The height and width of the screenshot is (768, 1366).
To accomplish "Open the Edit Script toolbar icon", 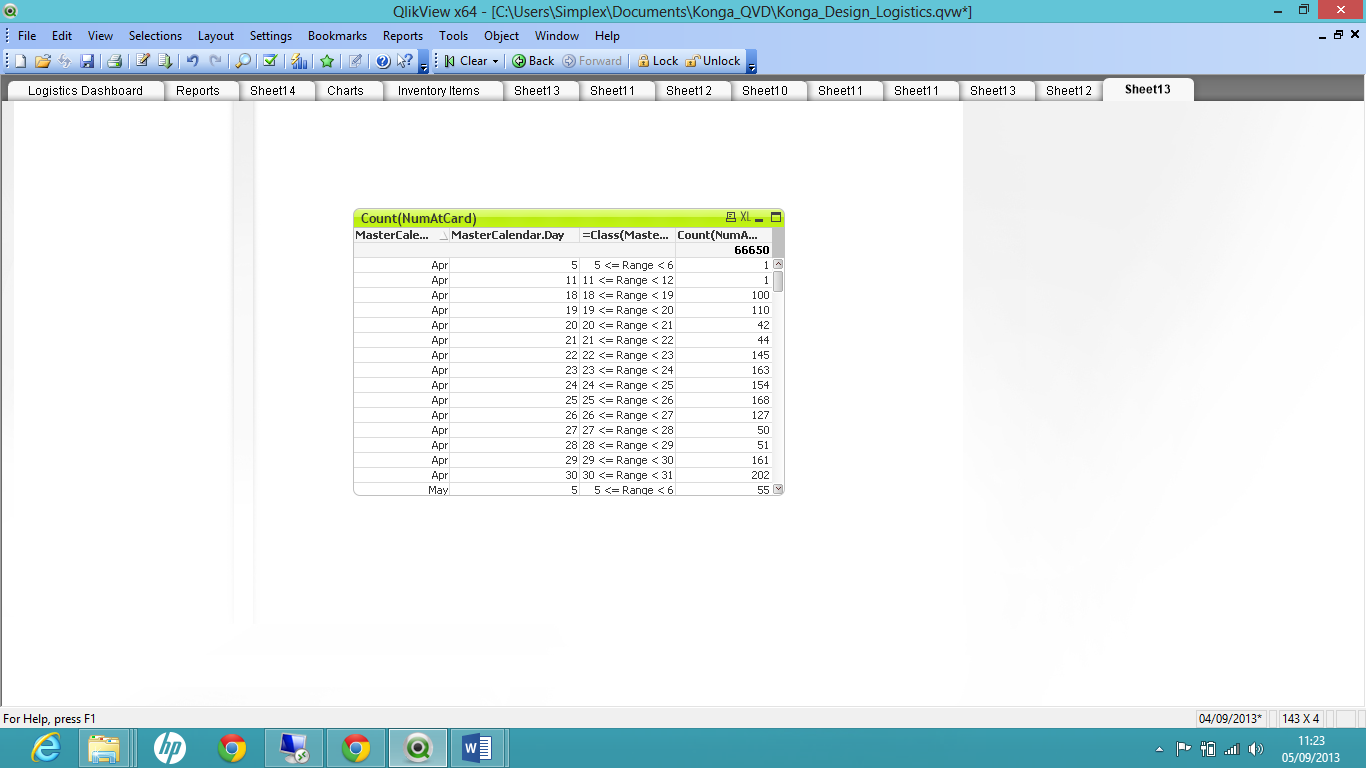I will (143, 61).
